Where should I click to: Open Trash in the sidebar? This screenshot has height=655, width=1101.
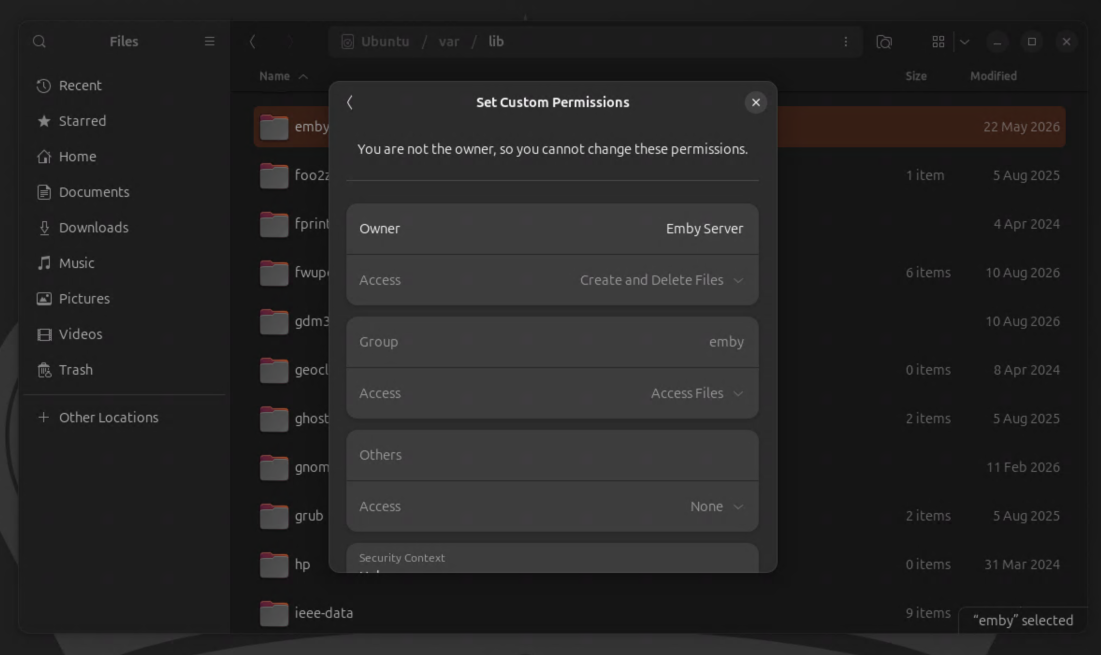[x=124, y=370]
